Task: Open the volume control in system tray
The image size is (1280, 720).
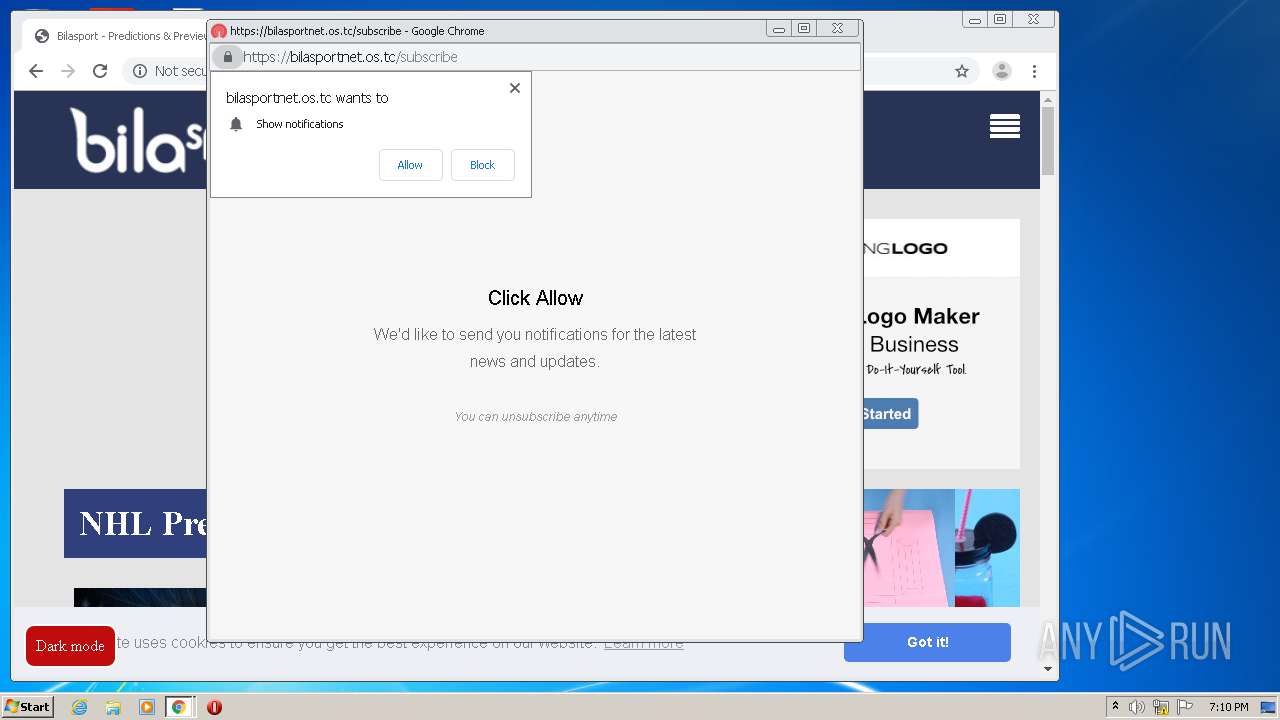Action: pyautogui.click(x=1137, y=707)
